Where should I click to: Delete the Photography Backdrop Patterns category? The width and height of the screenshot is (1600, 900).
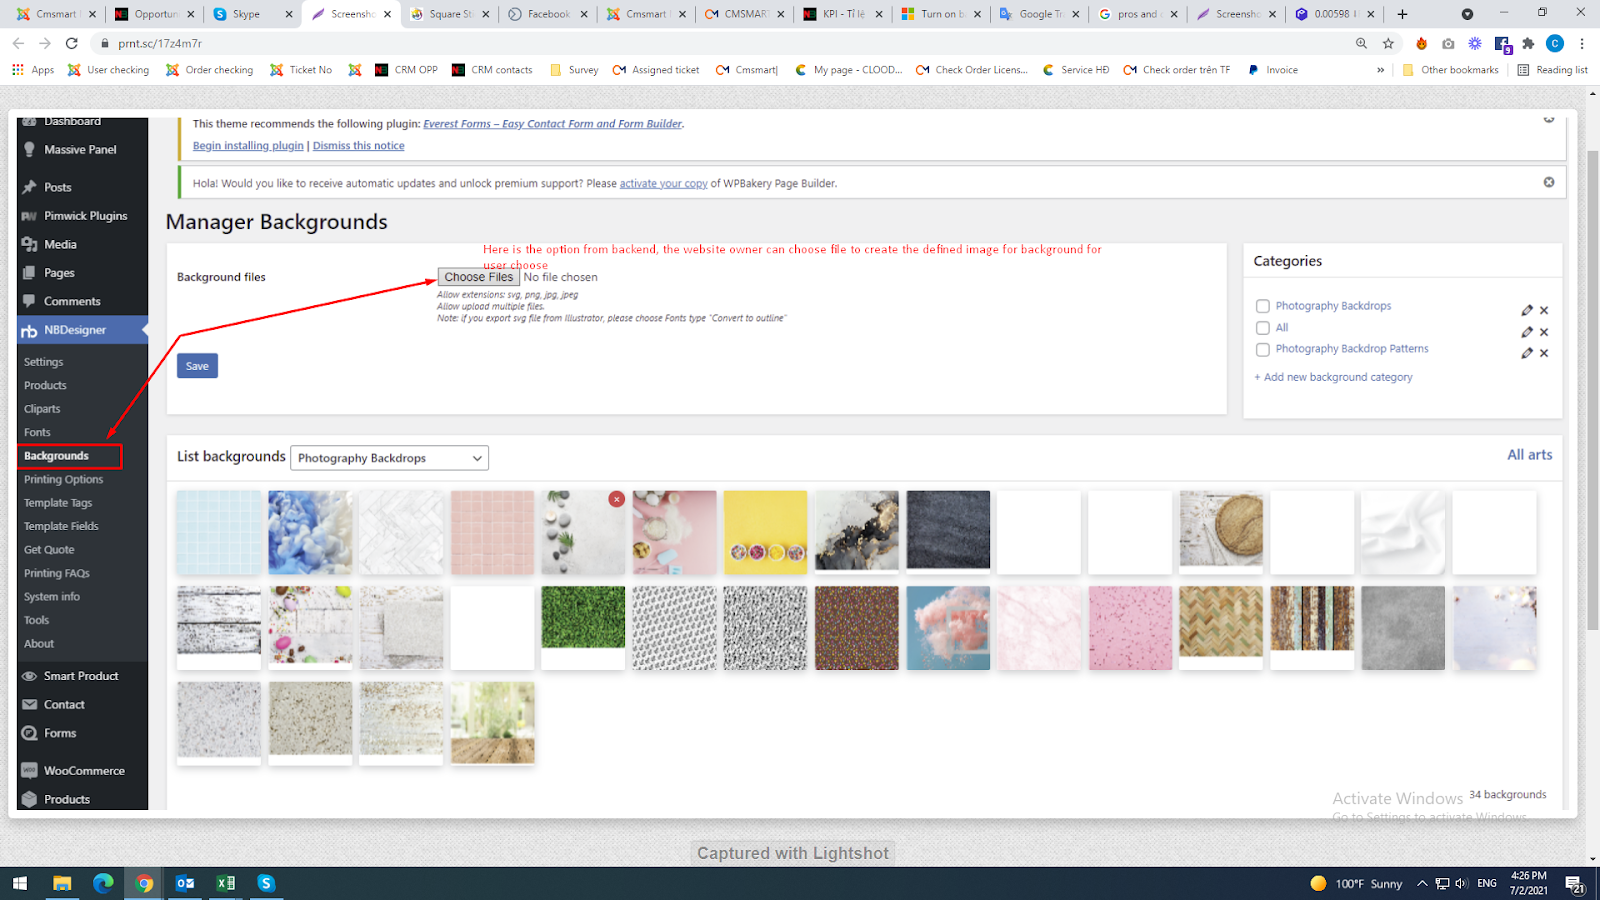[1544, 353]
